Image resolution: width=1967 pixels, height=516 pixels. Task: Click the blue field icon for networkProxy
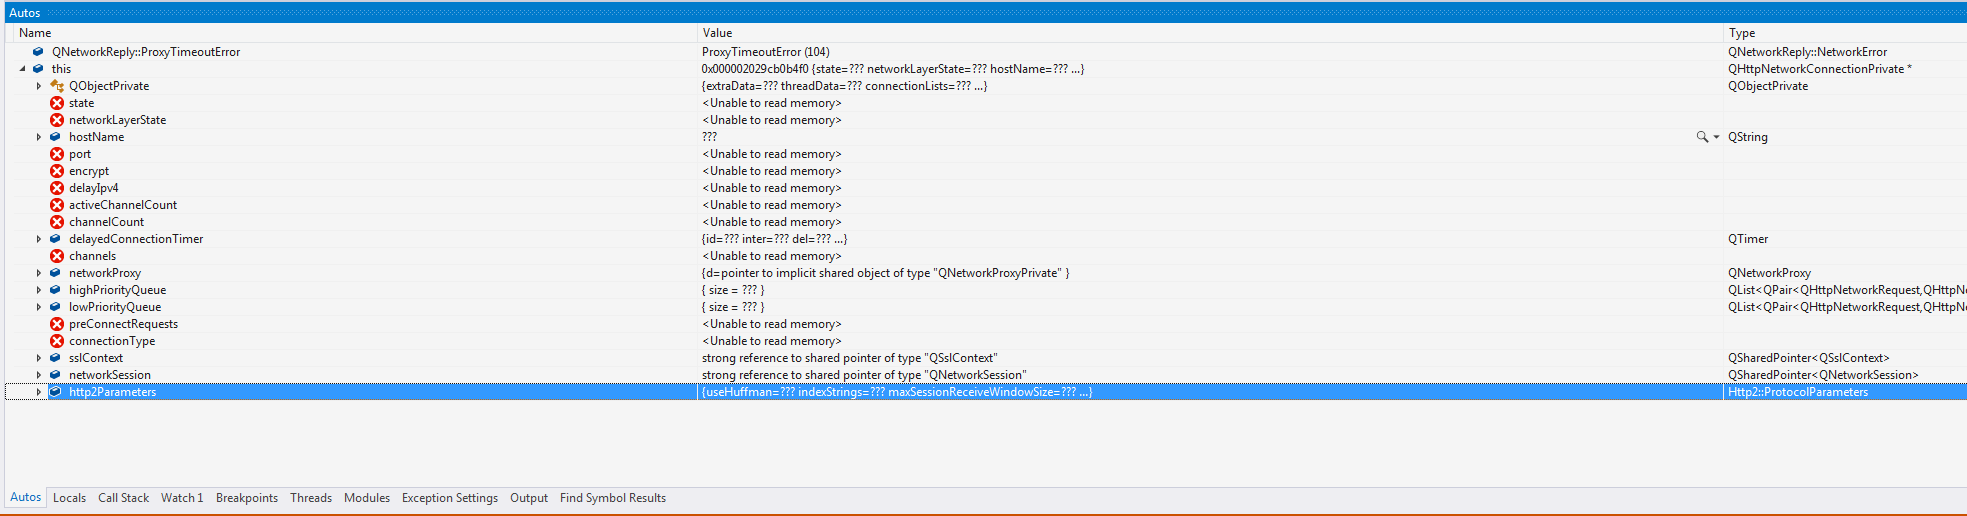(x=56, y=273)
